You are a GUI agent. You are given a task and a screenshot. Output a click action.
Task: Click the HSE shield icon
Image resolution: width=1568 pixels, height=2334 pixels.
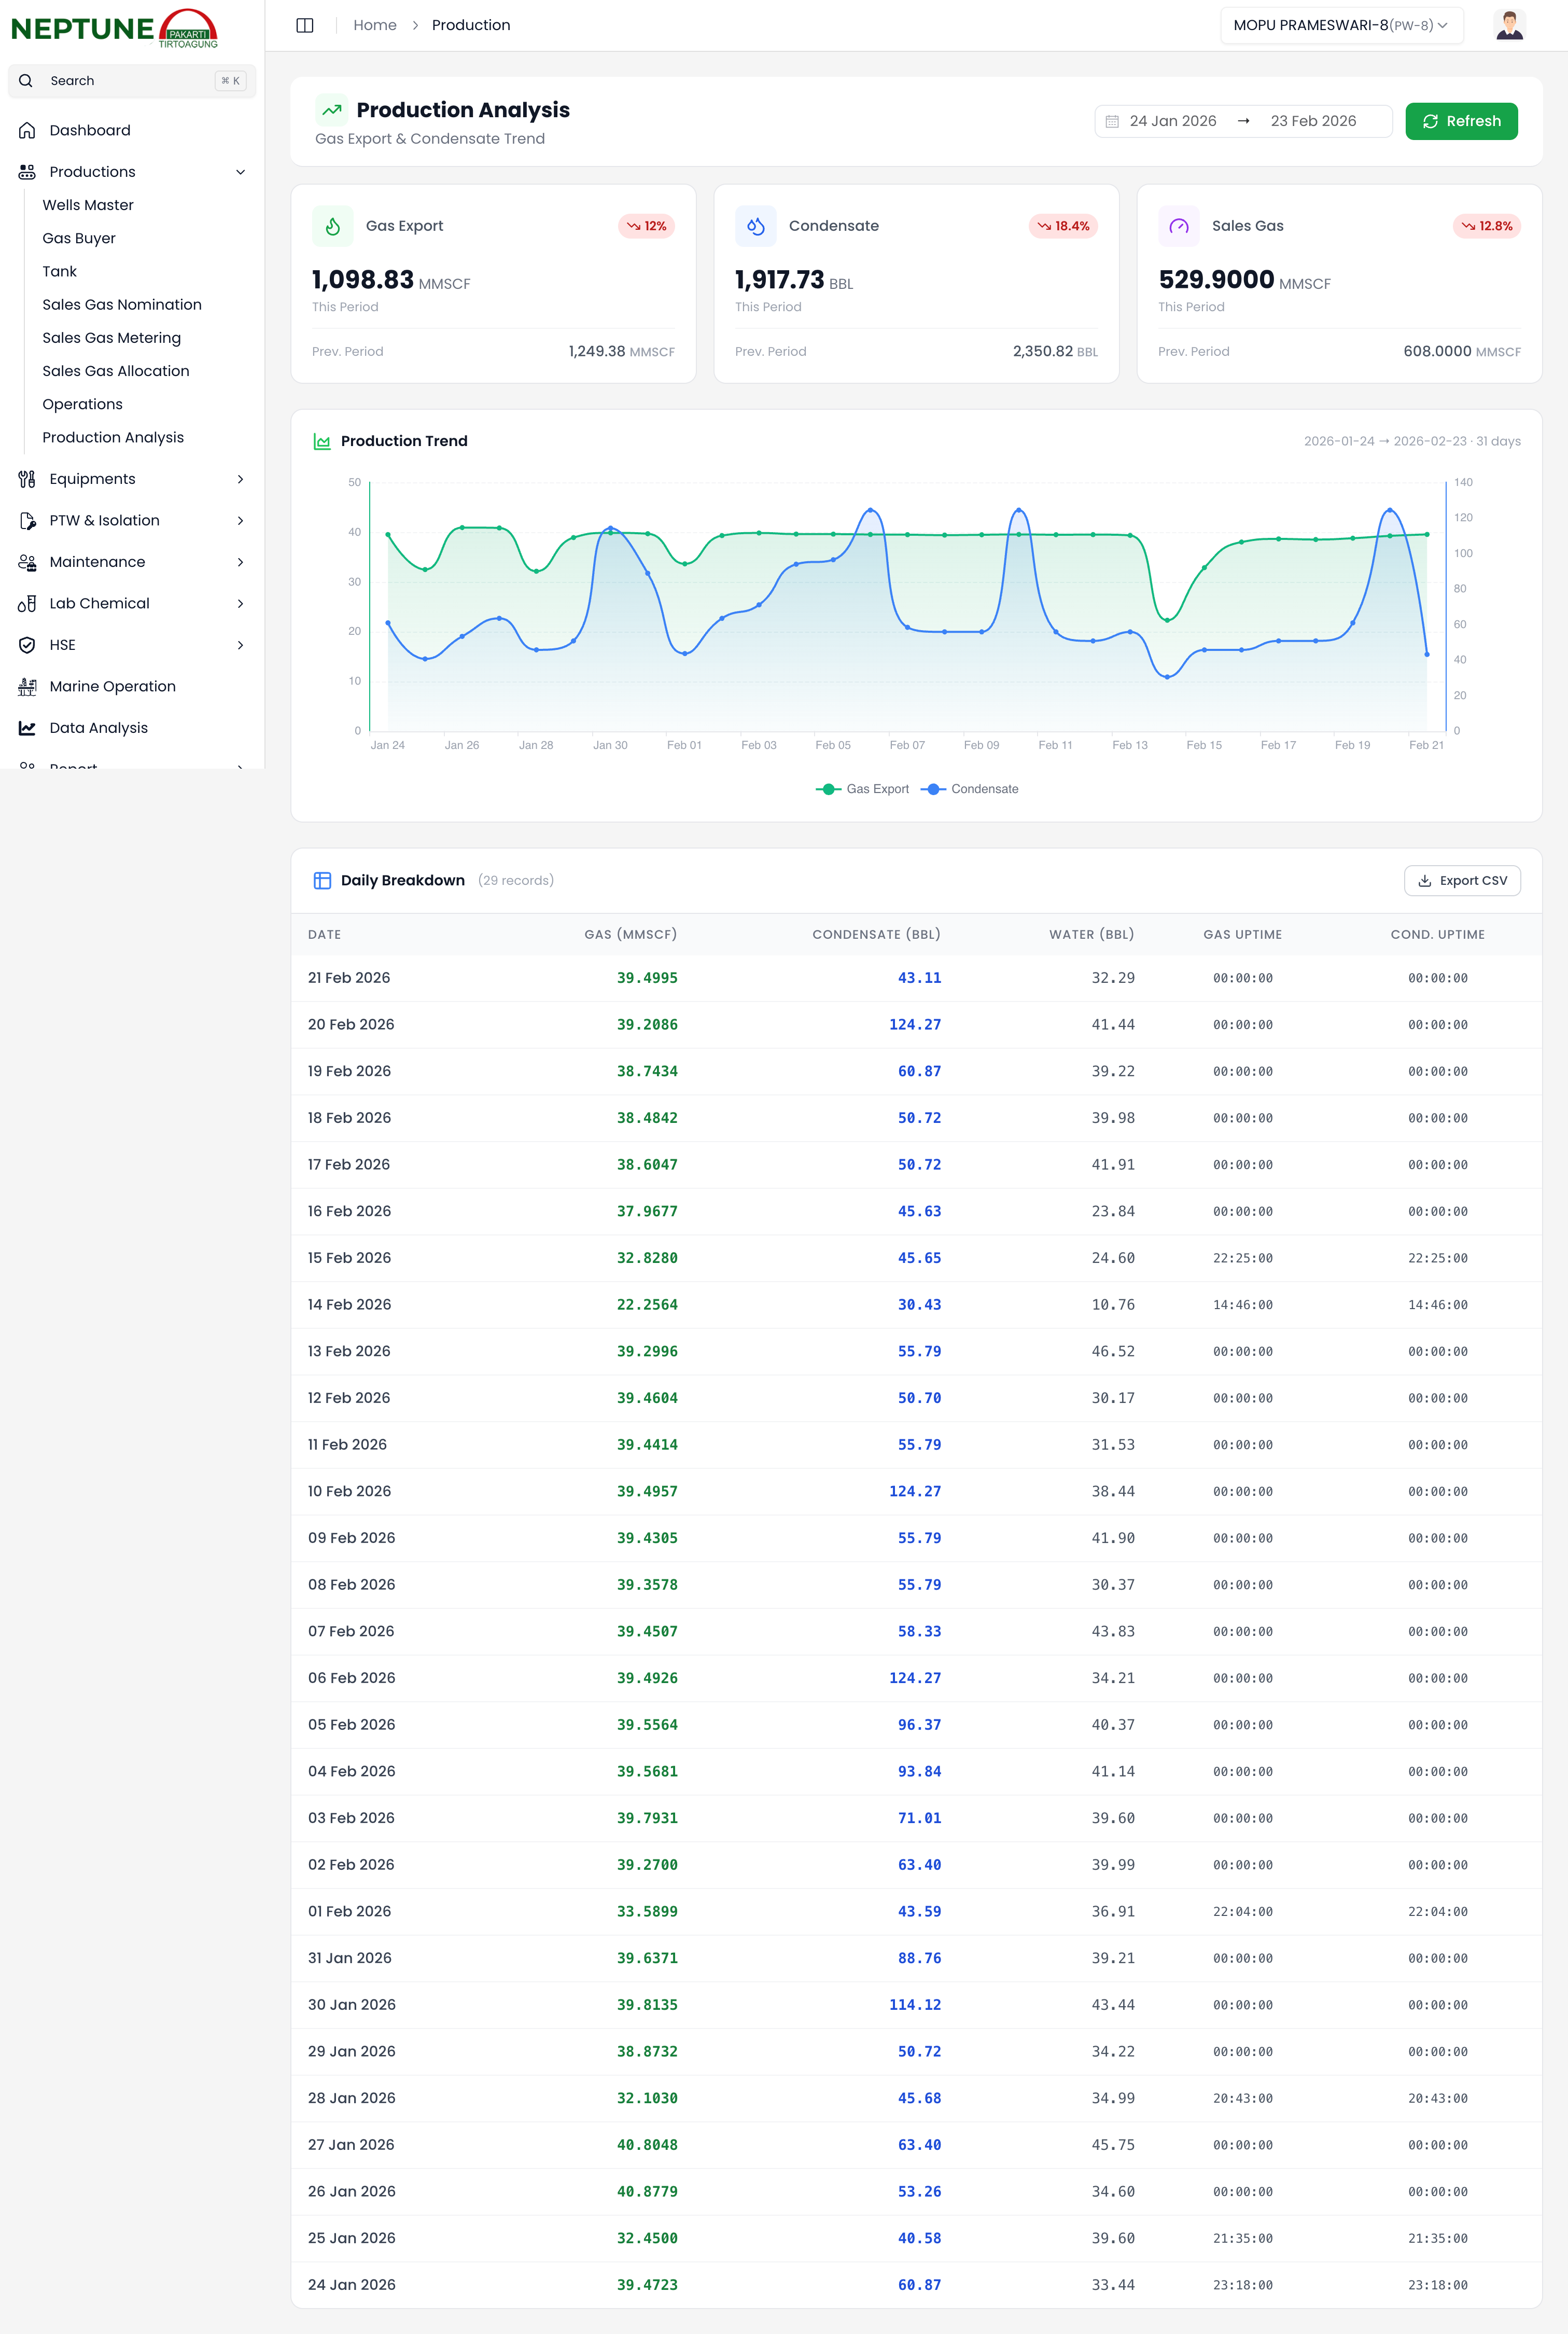[27, 645]
